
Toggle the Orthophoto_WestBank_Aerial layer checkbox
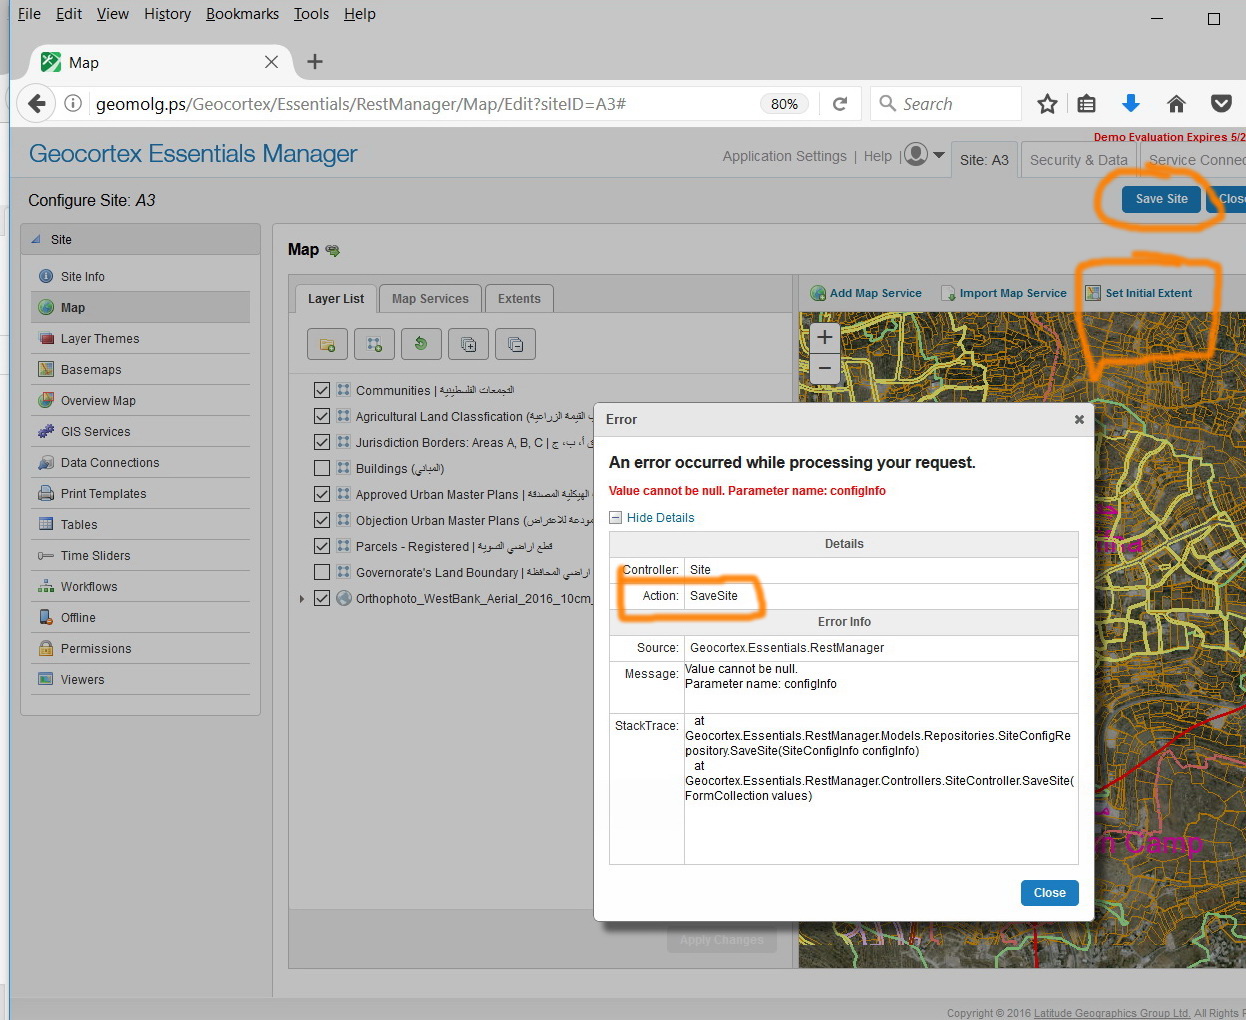(322, 598)
